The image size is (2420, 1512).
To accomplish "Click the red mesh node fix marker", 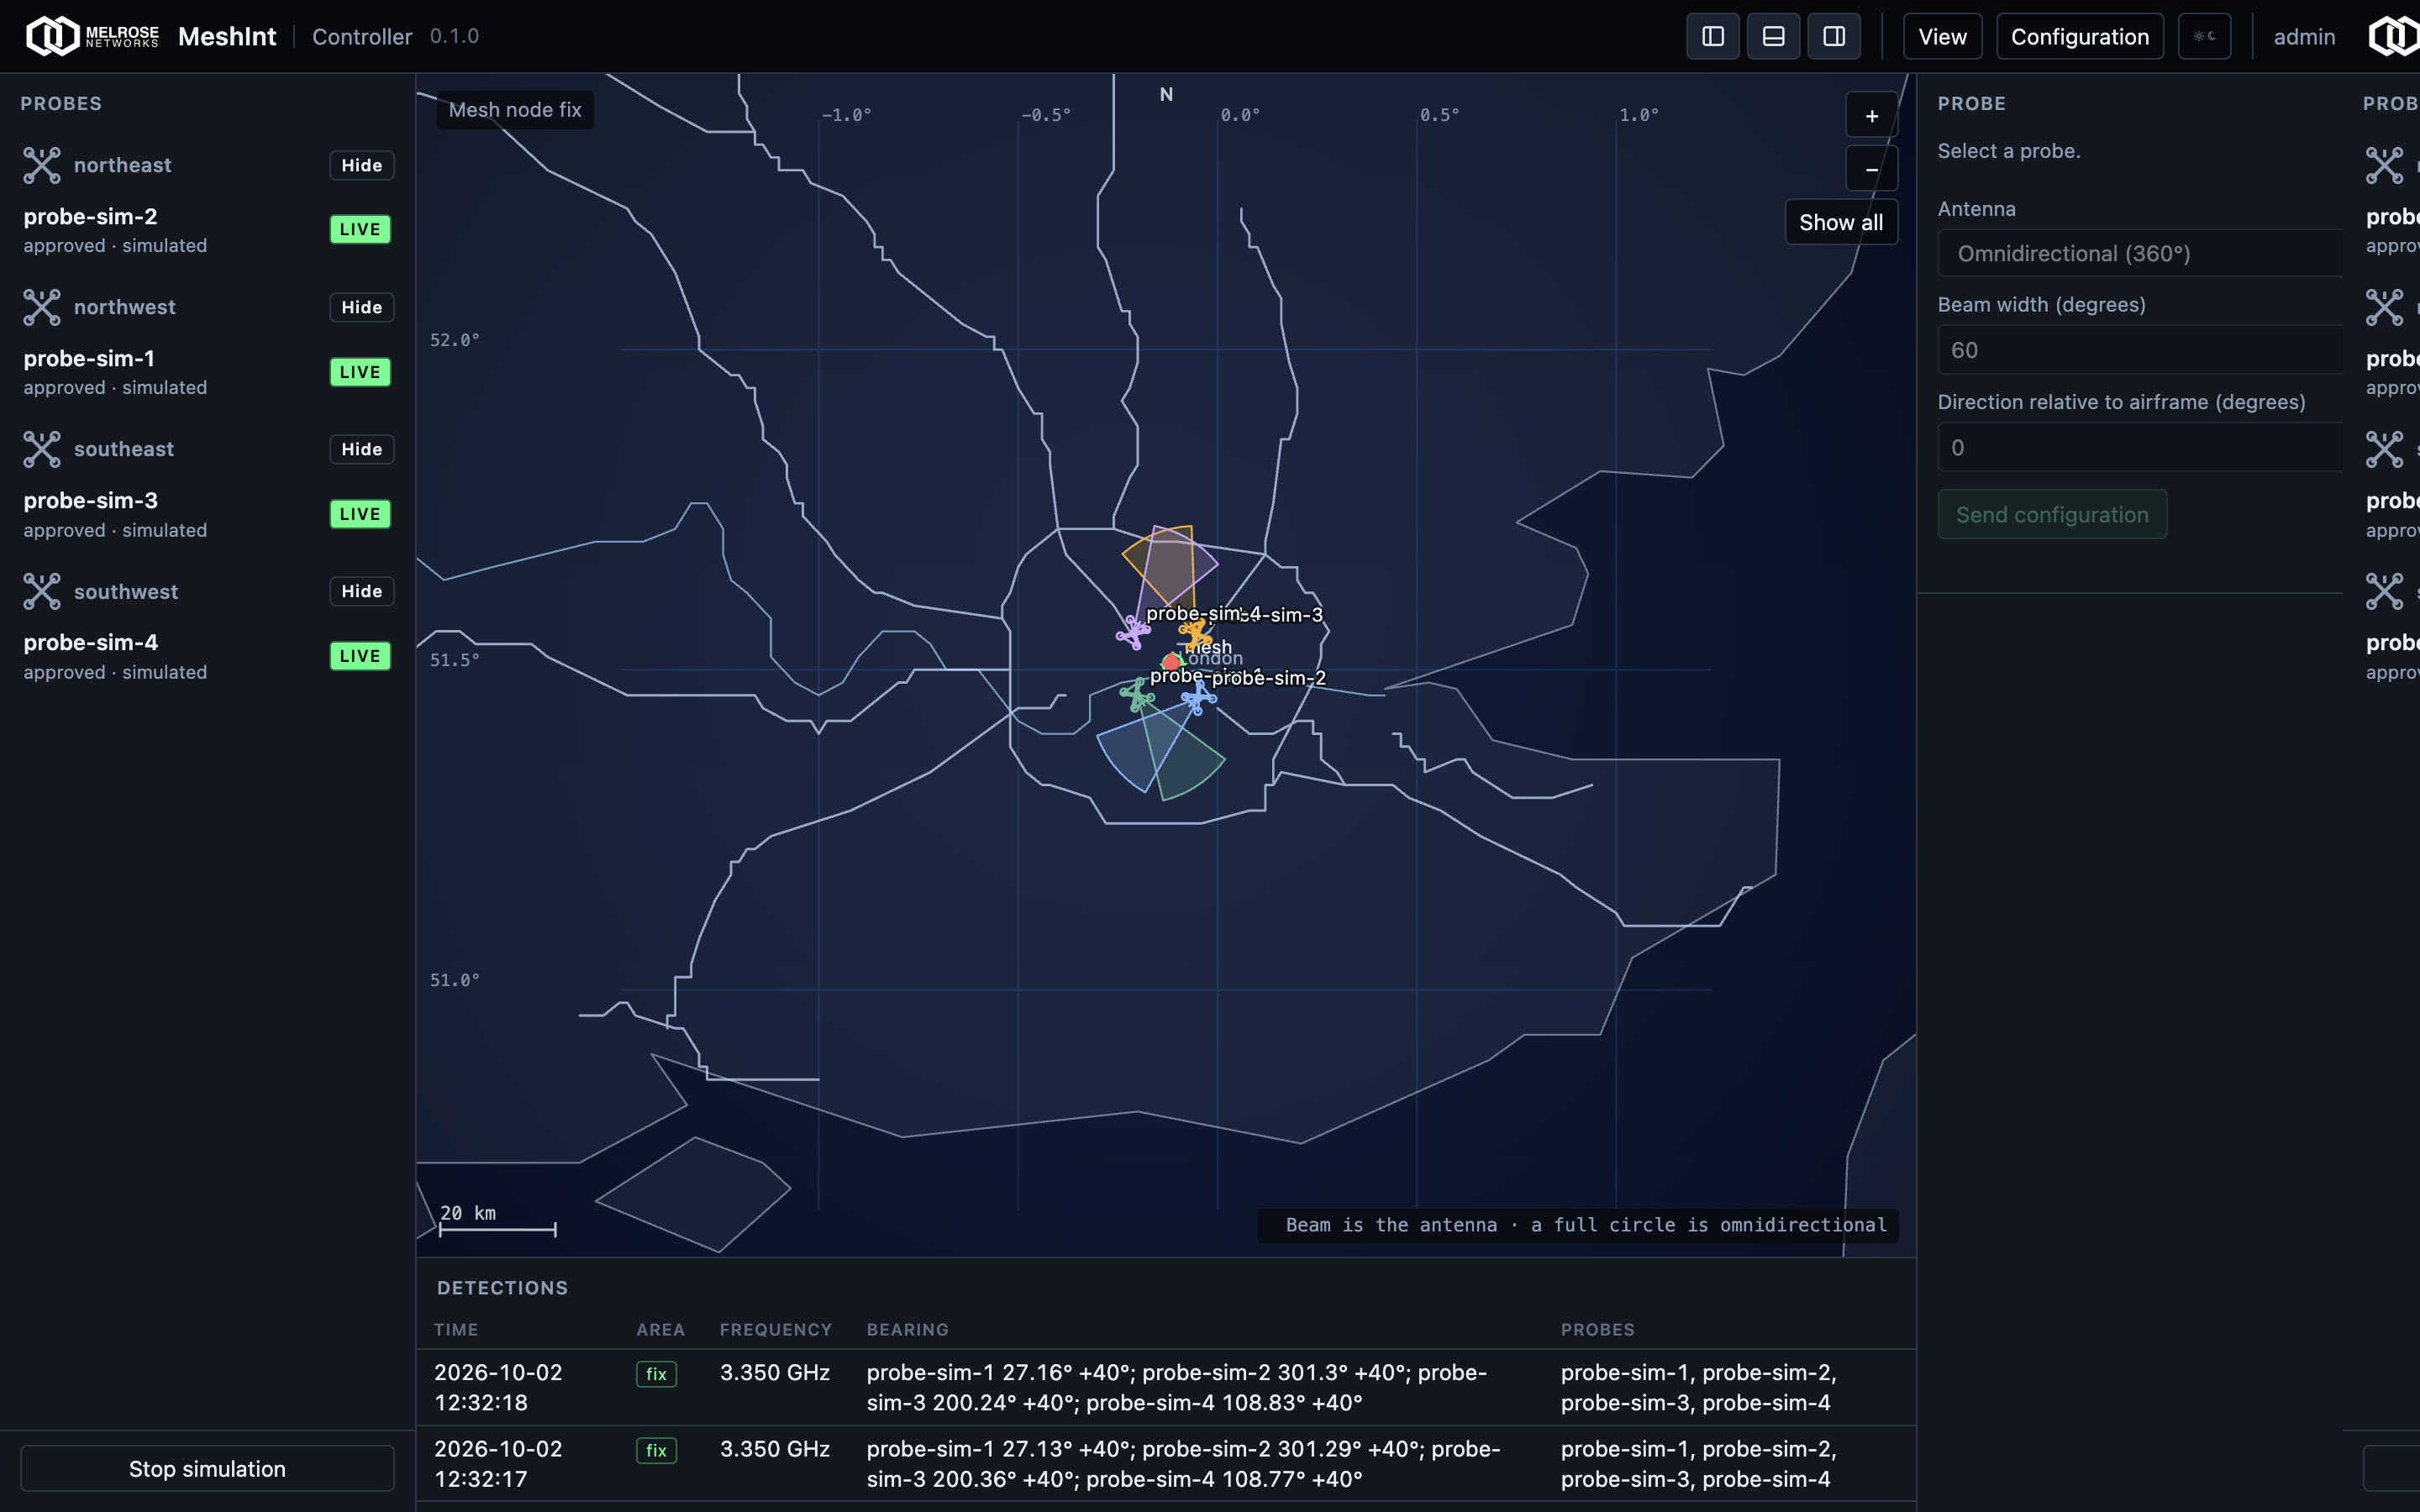I will pos(1171,662).
